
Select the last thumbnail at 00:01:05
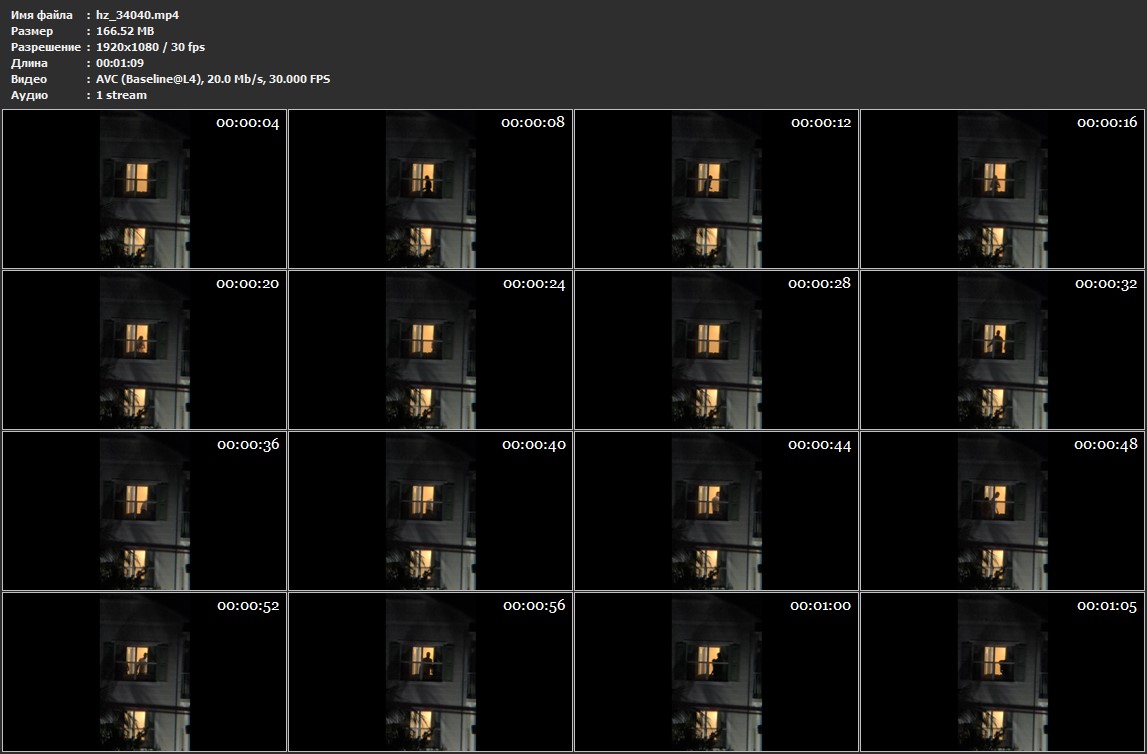pyautogui.click(x=1002, y=672)
